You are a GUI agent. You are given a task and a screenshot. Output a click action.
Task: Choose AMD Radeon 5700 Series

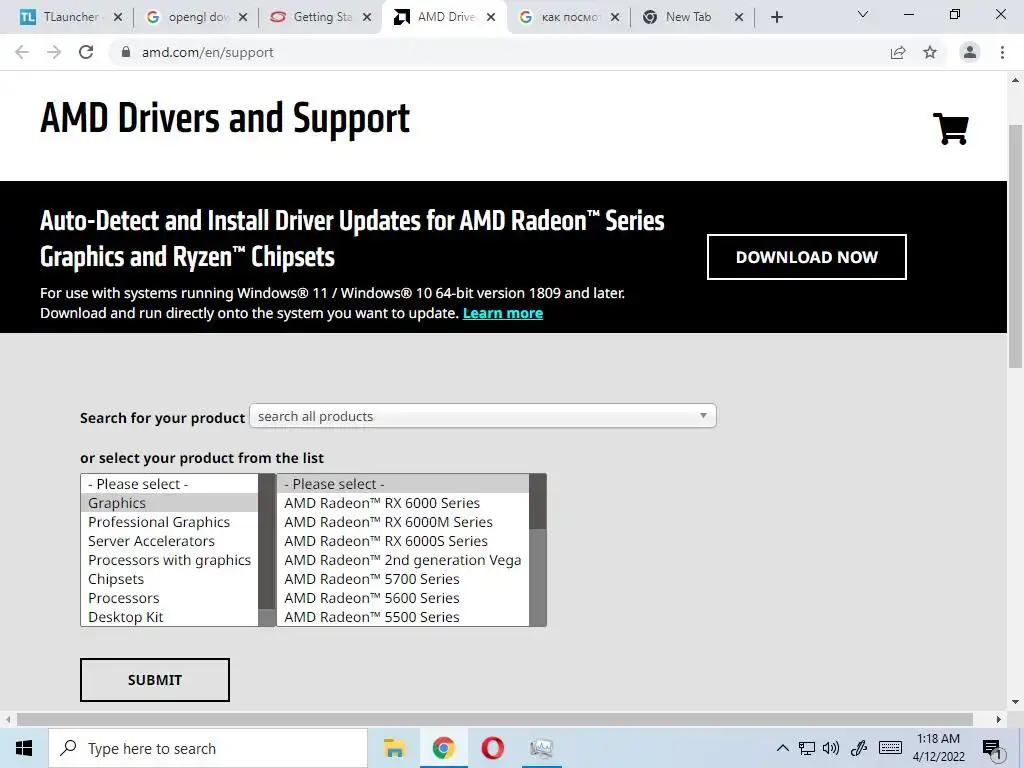(403, 579)
